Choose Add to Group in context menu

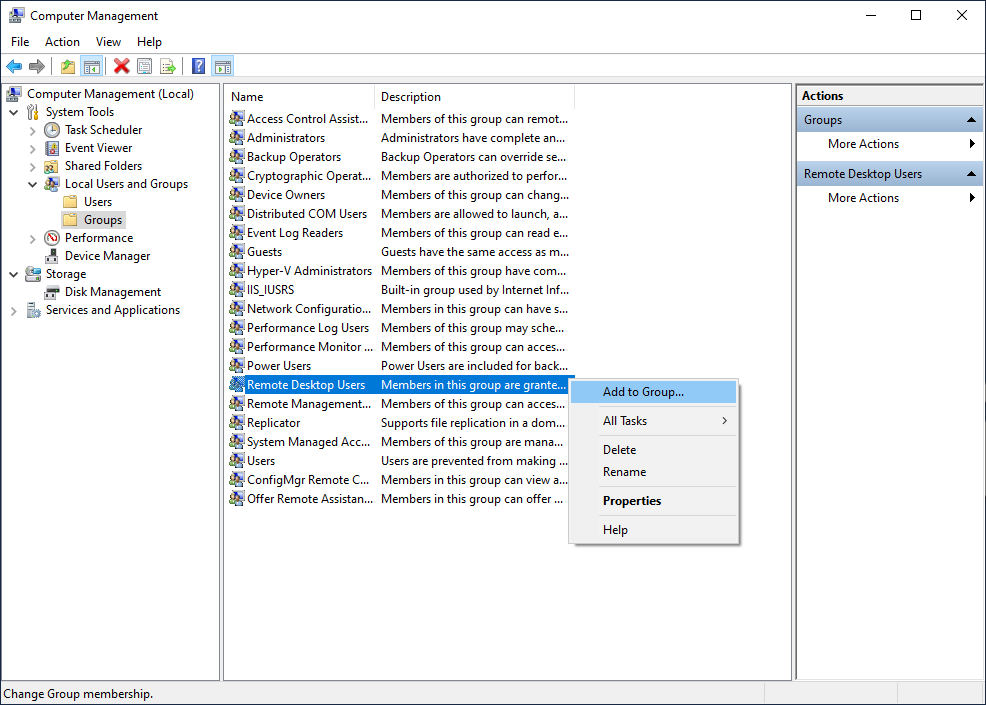tap(654, 392)
